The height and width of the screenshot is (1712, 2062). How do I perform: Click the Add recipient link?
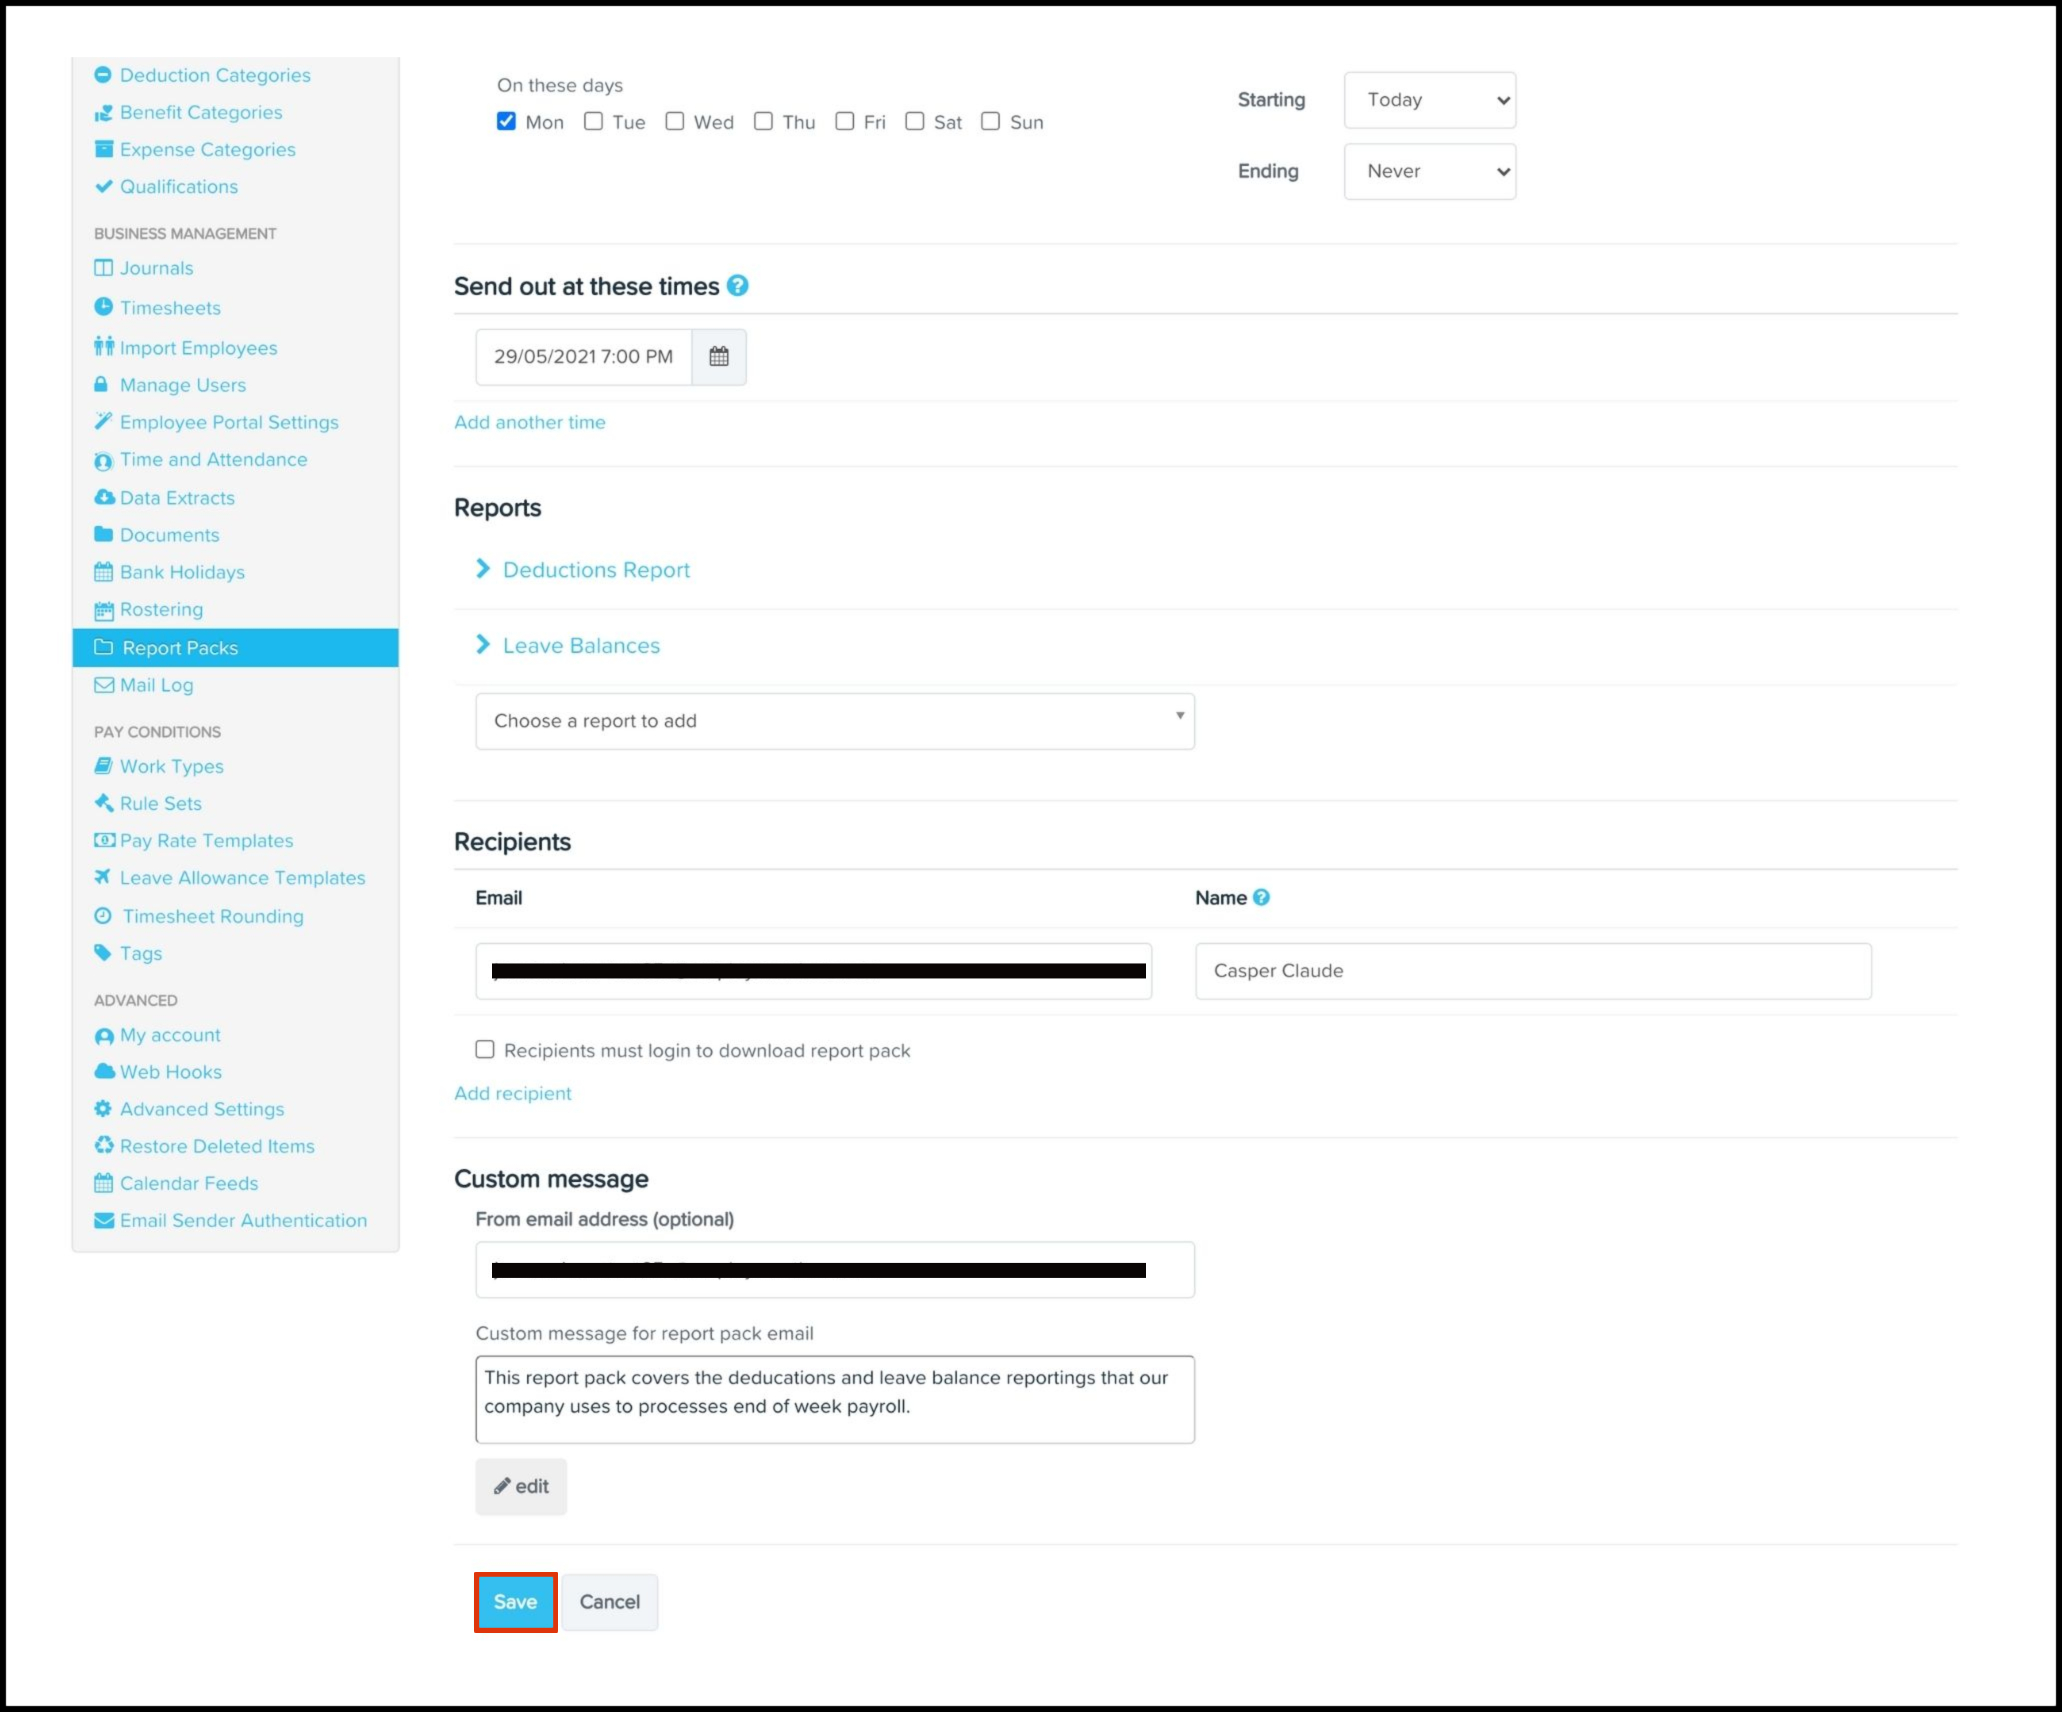(x=512, y=1093)
